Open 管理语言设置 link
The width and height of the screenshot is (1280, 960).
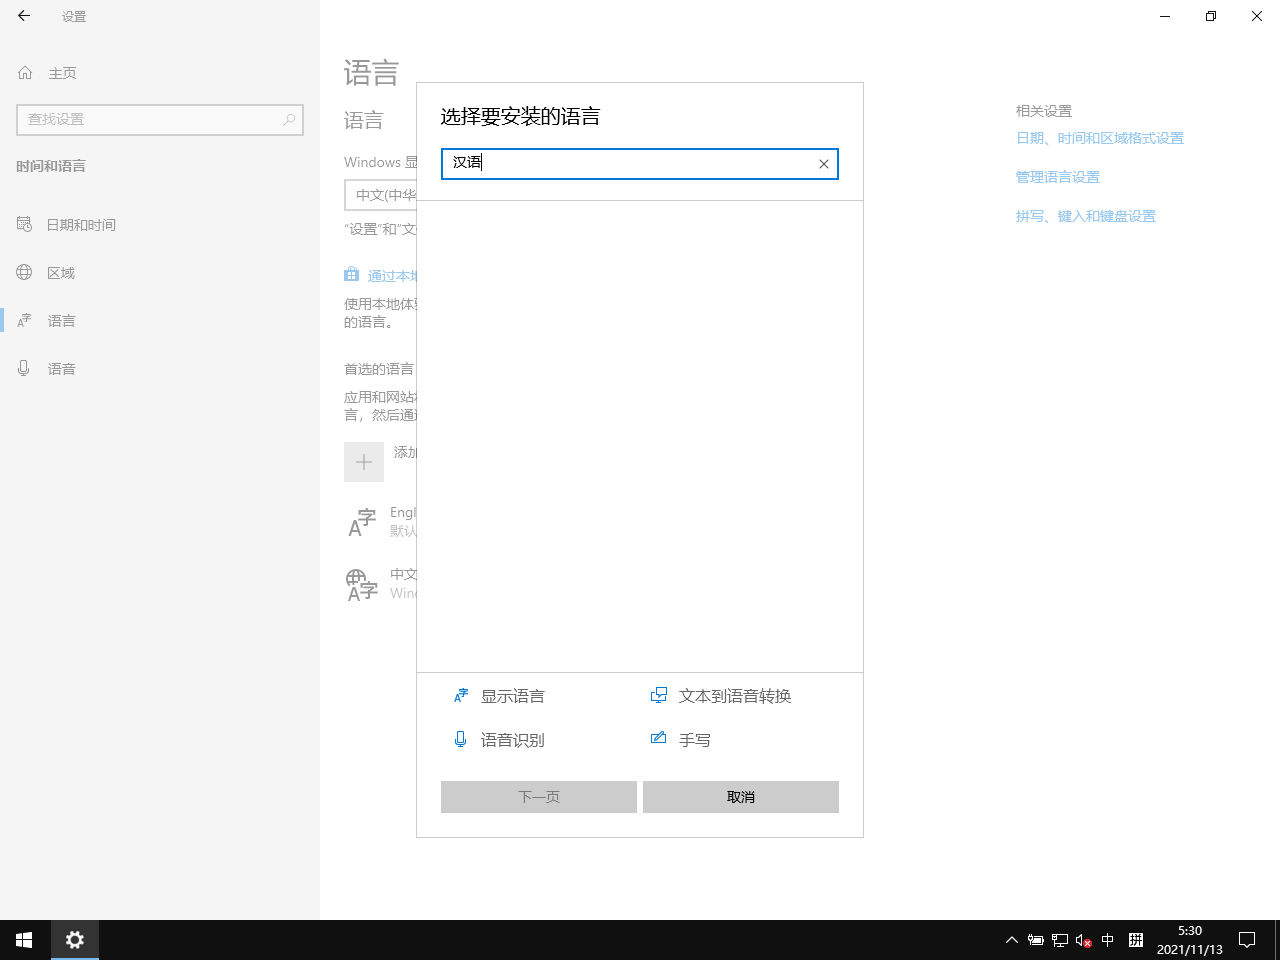point(1057,177)
